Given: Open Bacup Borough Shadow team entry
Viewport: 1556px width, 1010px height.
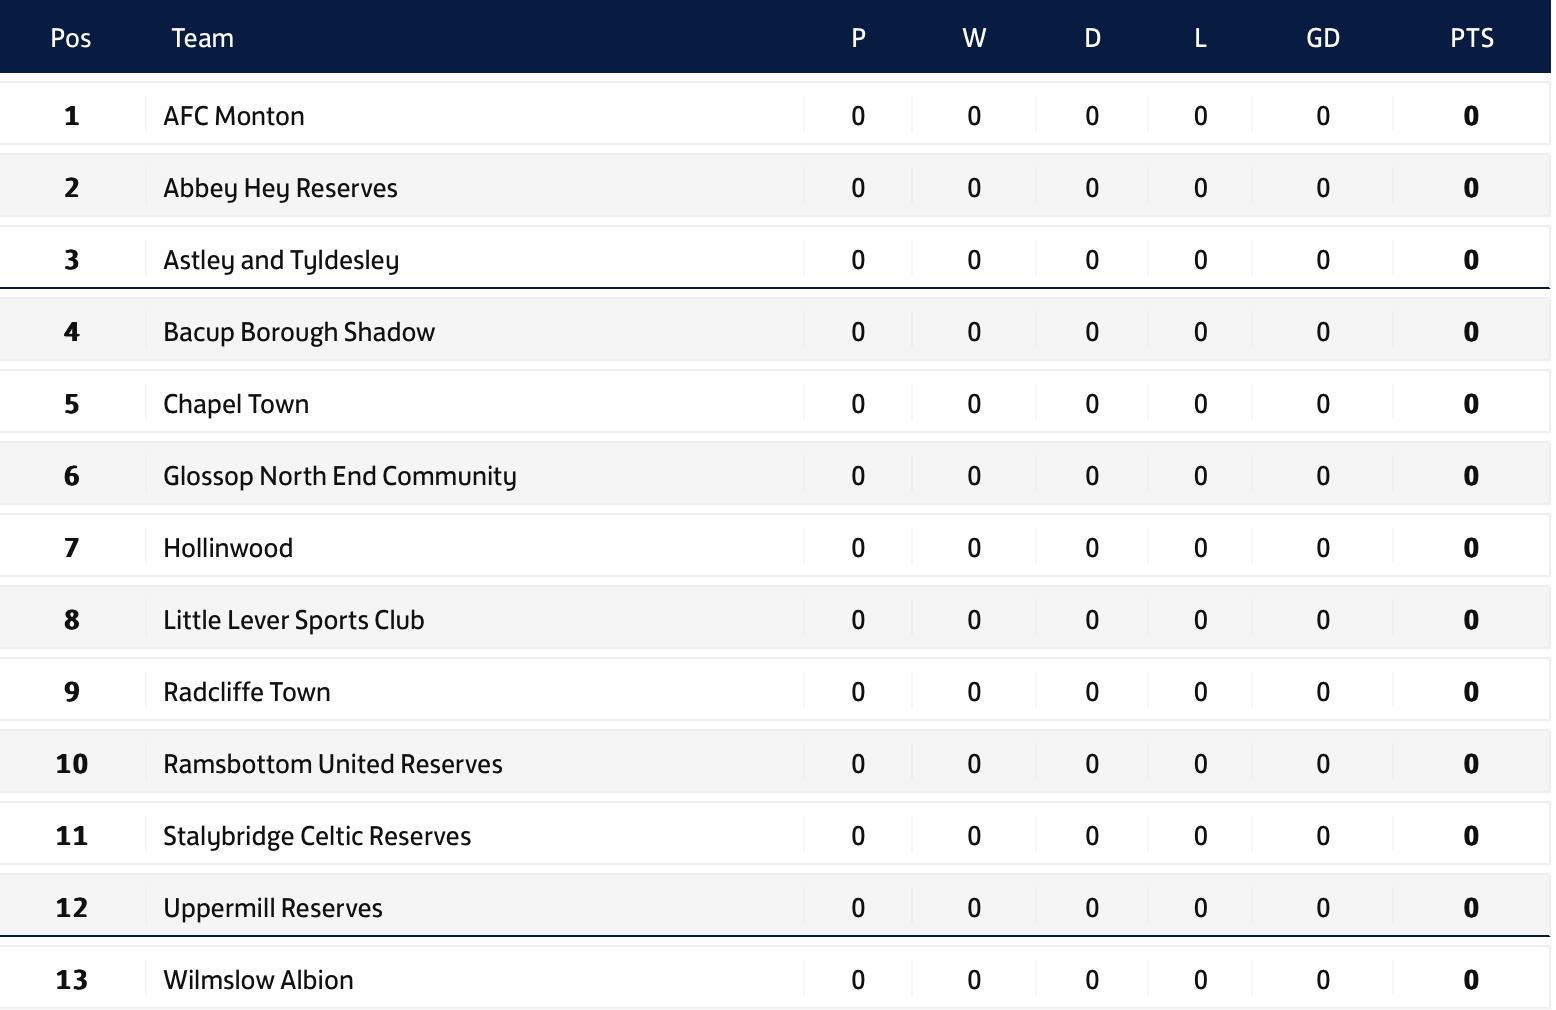Looking at the screenshot, I should pyautogui.click(x=299, y=332).
